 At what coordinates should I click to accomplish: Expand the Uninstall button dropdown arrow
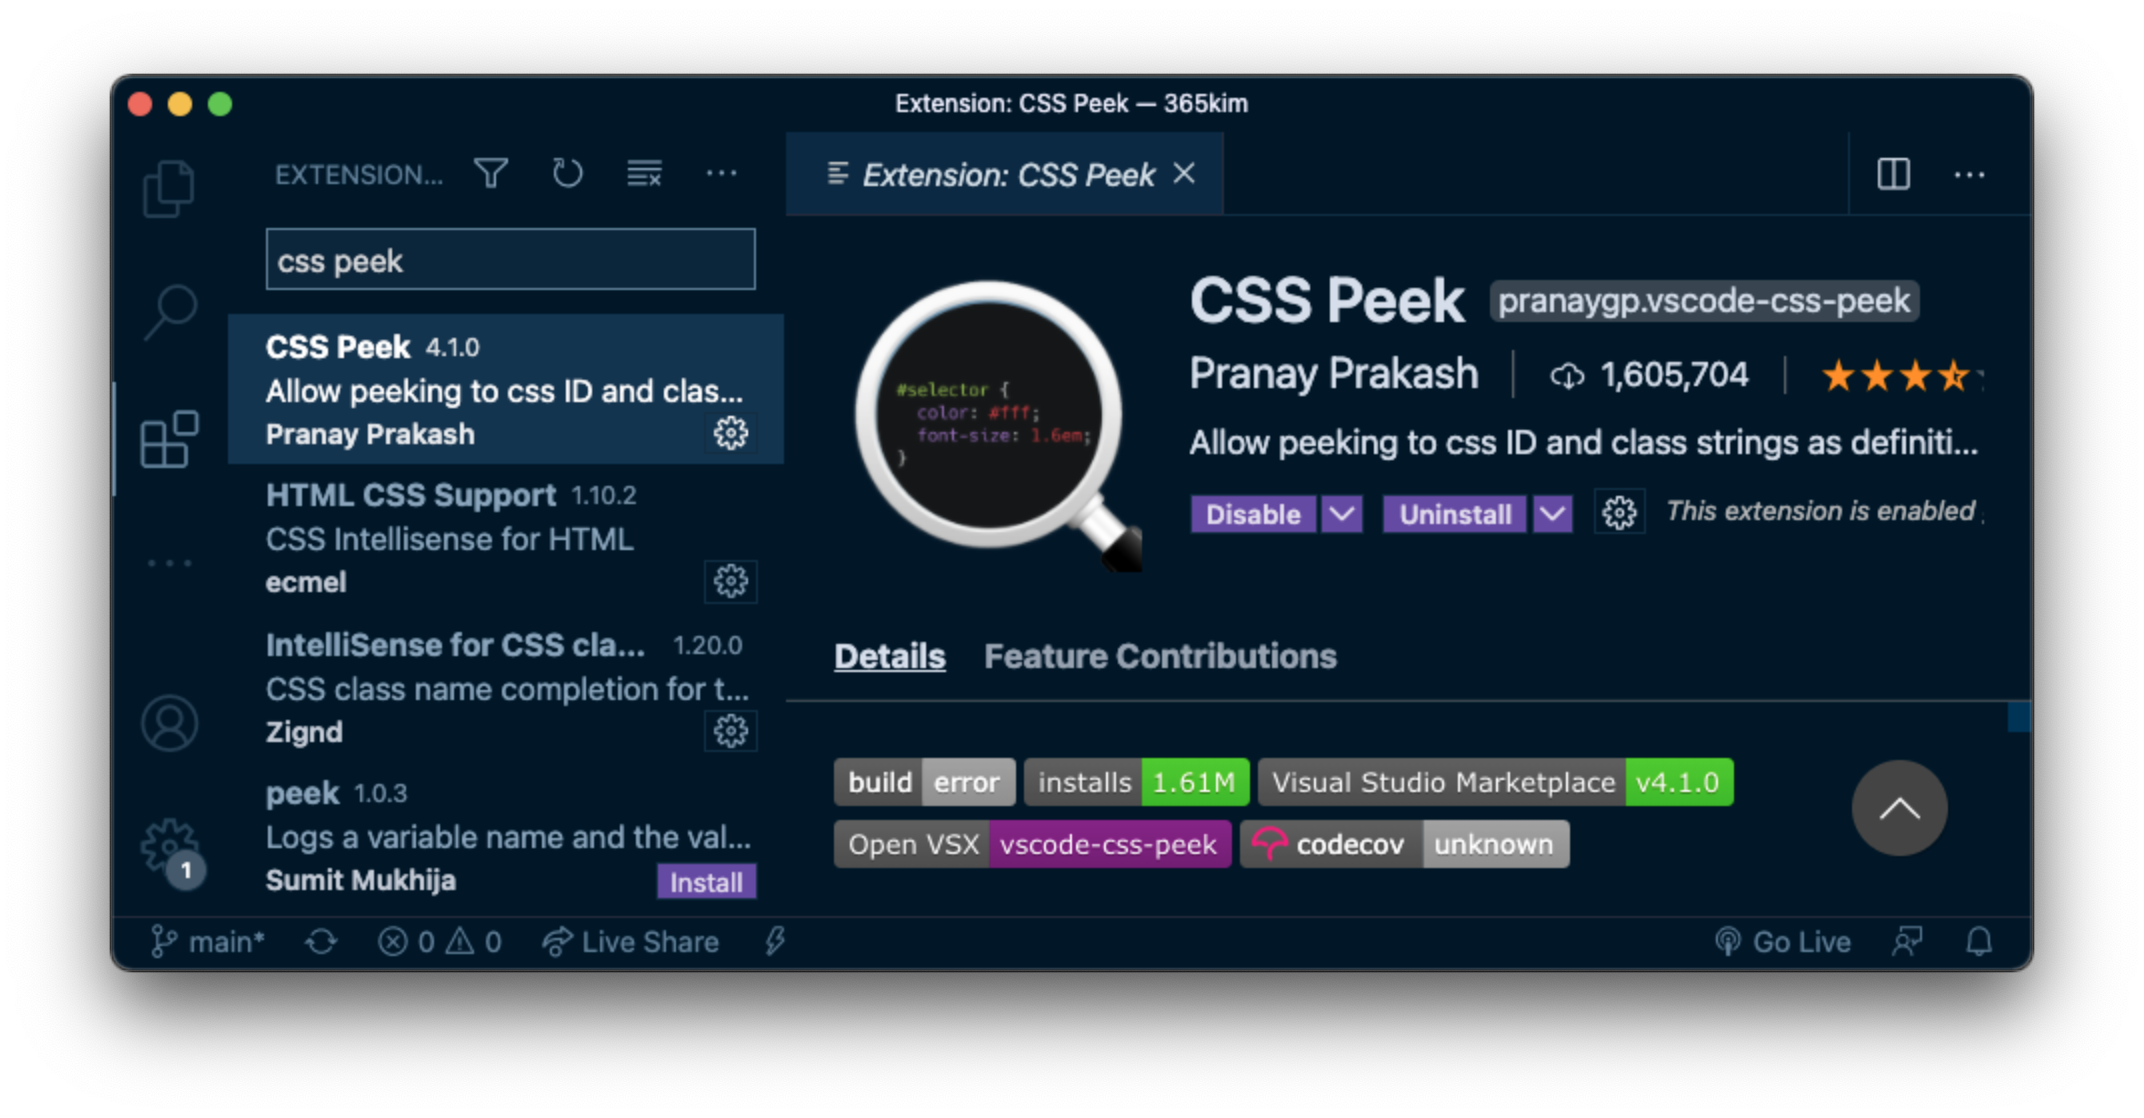[x=1552, y=514]
